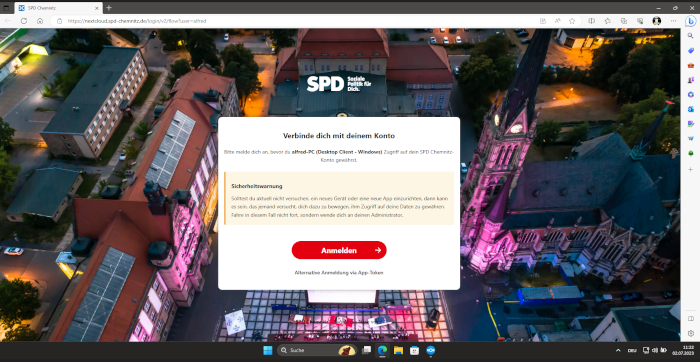Open the Collections icon
Screen dimensions: 700x362
click(x=624, y=21)
